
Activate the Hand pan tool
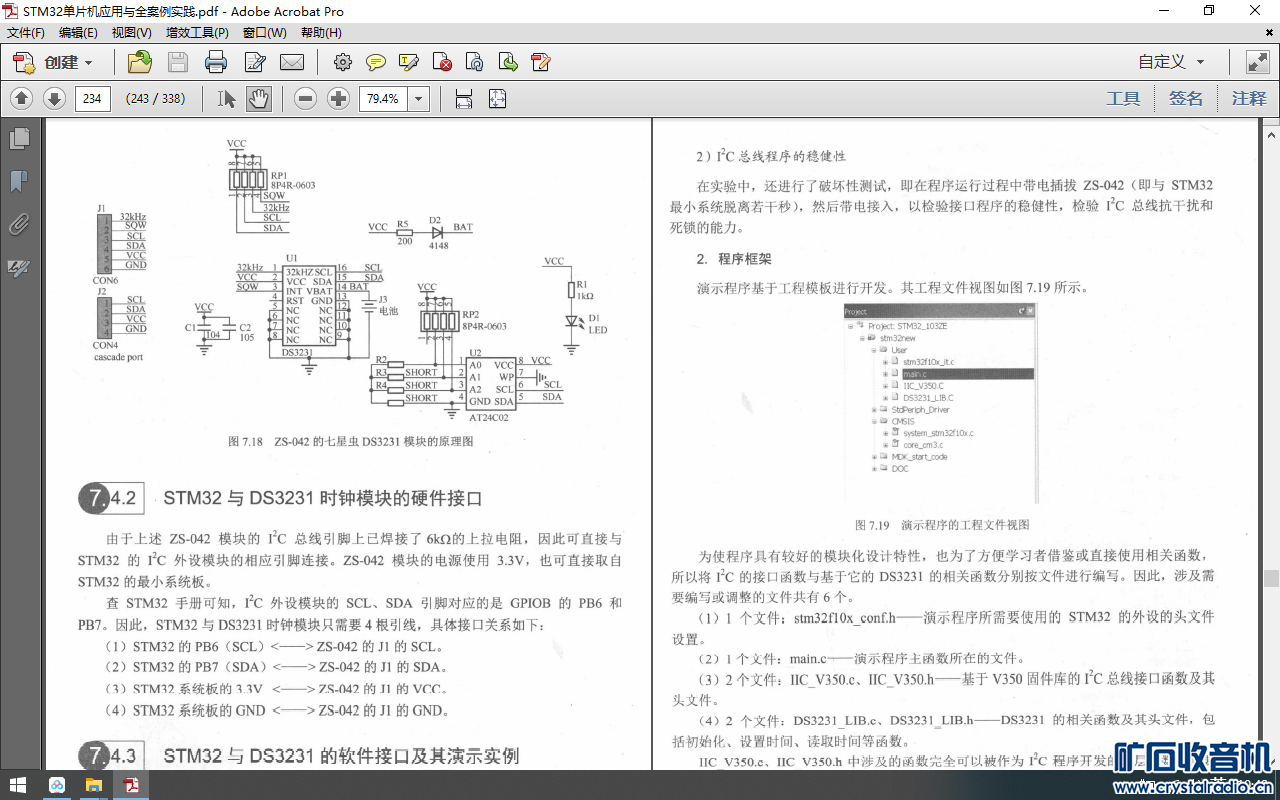coord(259,99)
